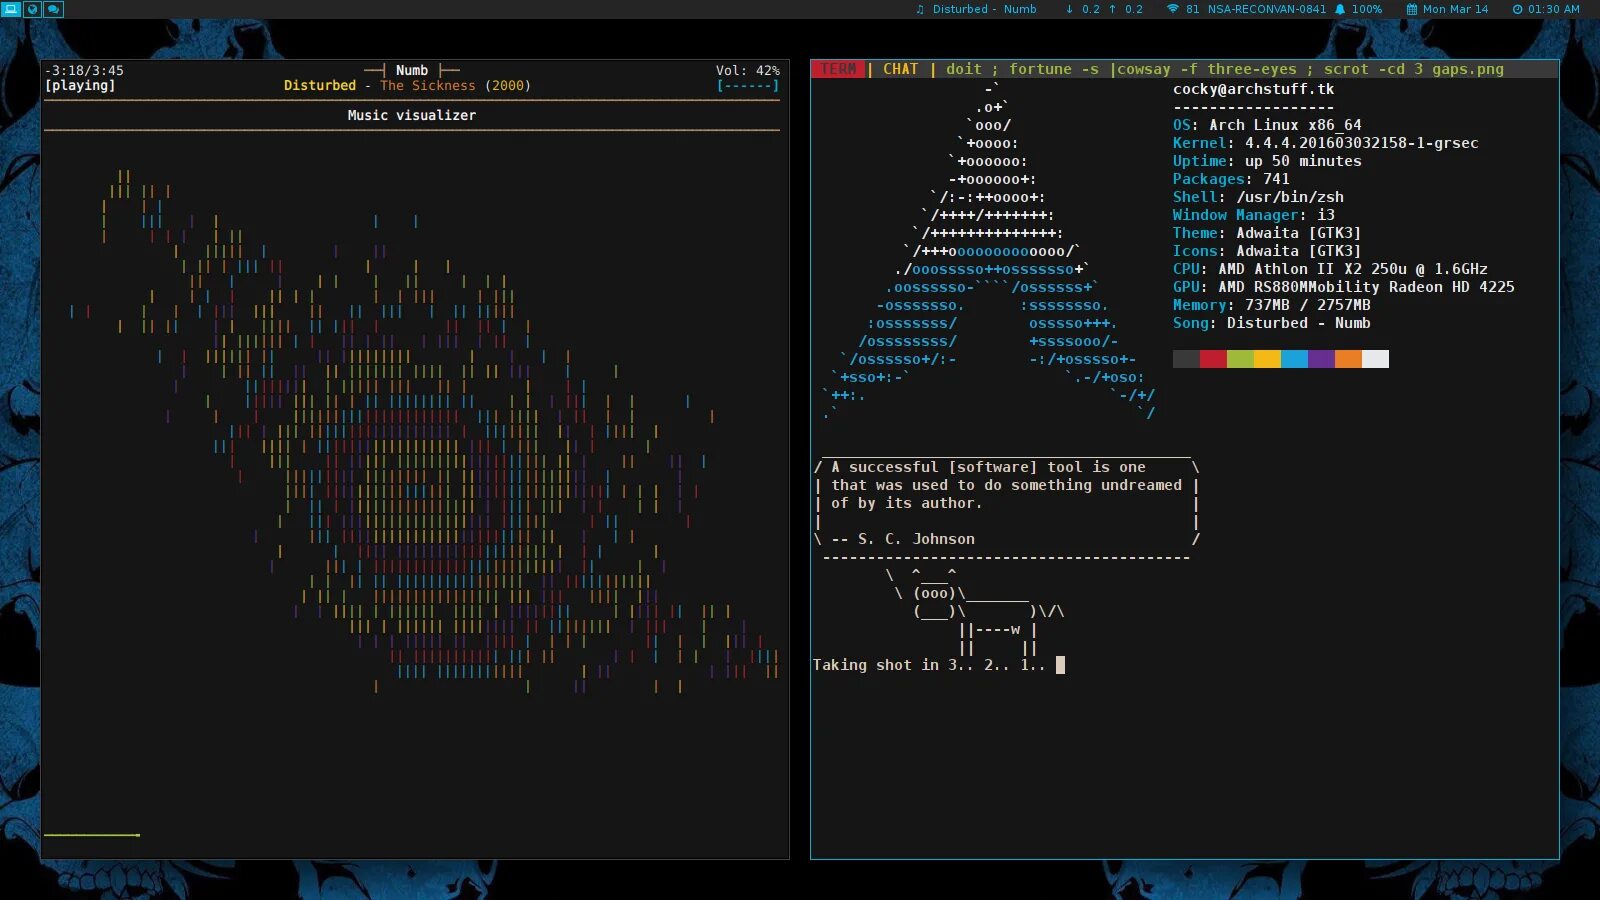Click the purple color block
This screenshot has height=900, width=1600.
click(x=1321, y=359)
